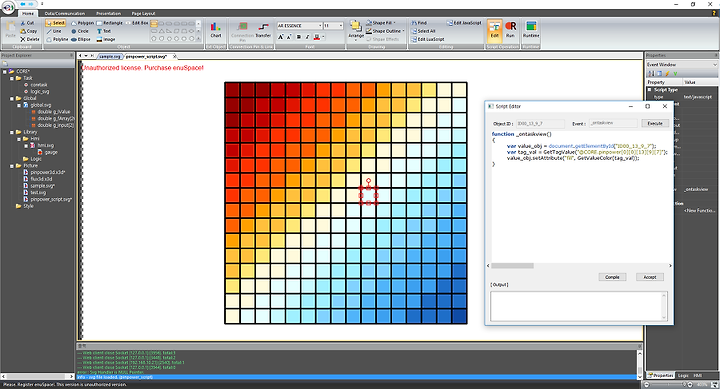Screen dimensions: 720x389
Task: Toggle bold font formatting
Action: (x=298, y=37)
